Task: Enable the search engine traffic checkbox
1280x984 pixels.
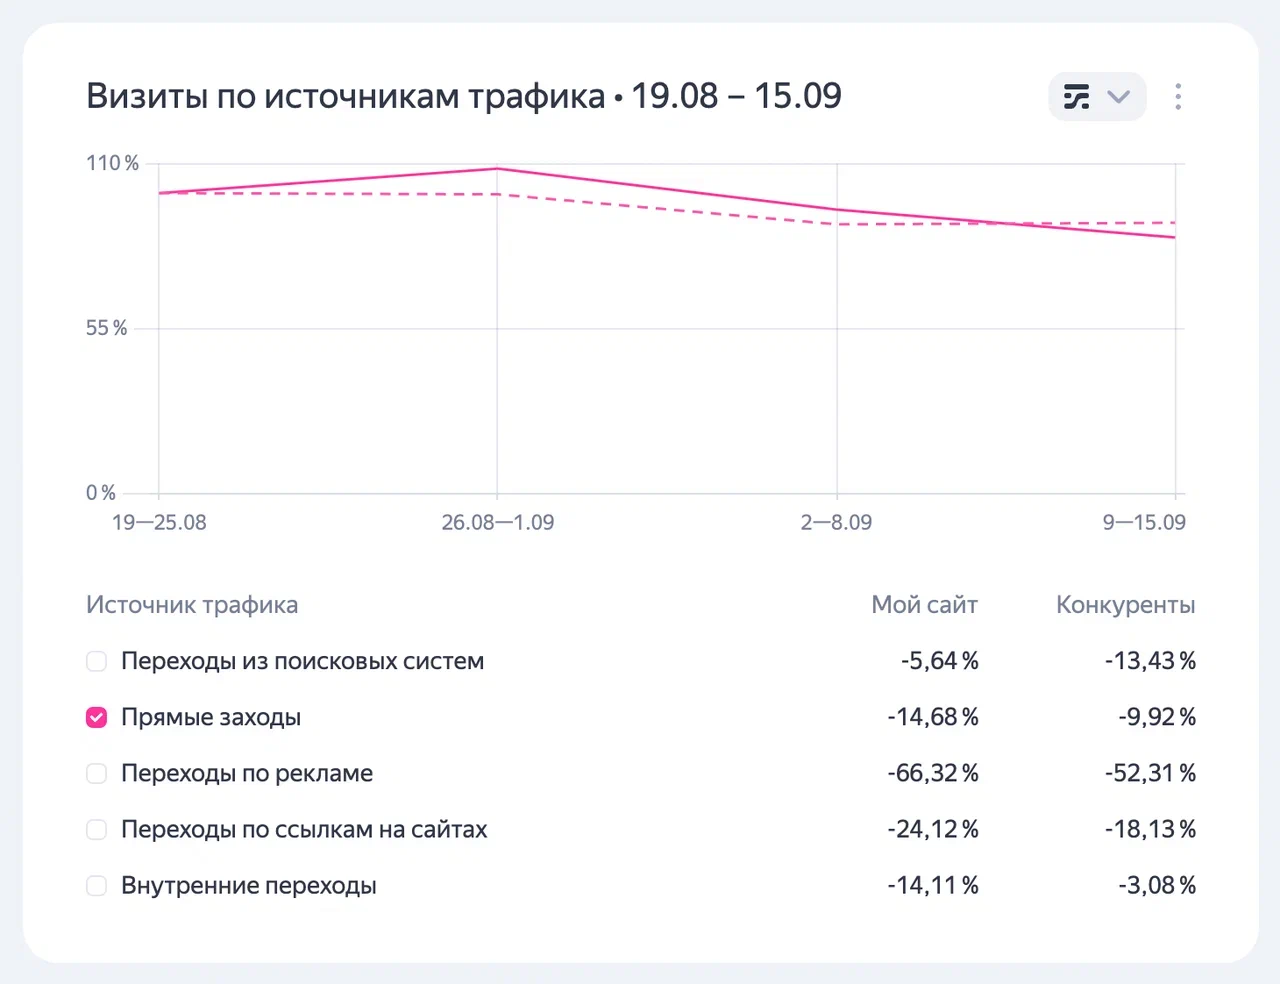Action: click(x=97, y=661)
